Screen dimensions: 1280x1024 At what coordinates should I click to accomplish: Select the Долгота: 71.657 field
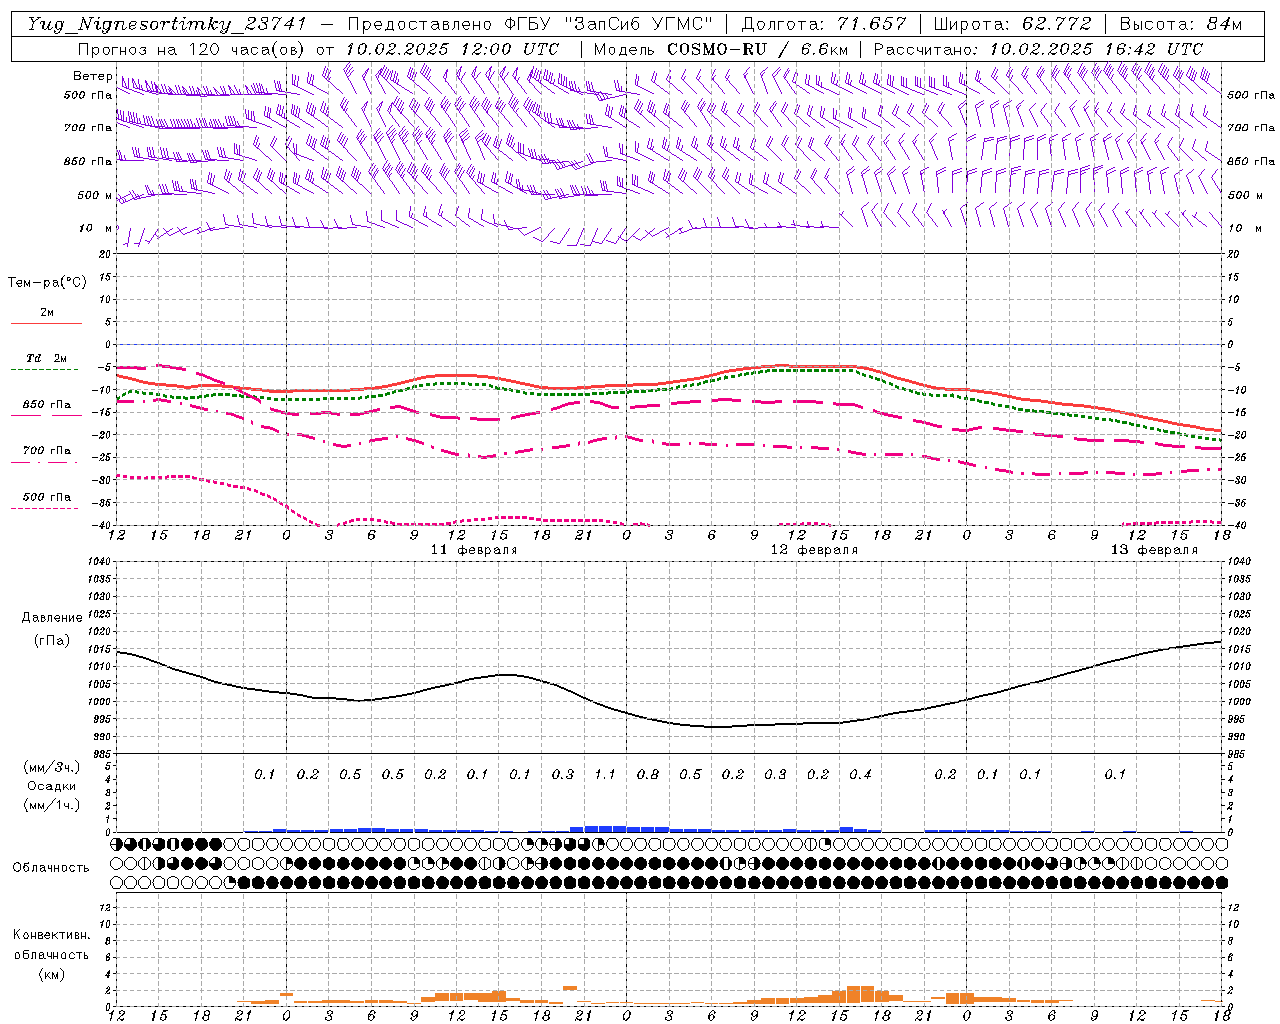[x=824, y=24]
